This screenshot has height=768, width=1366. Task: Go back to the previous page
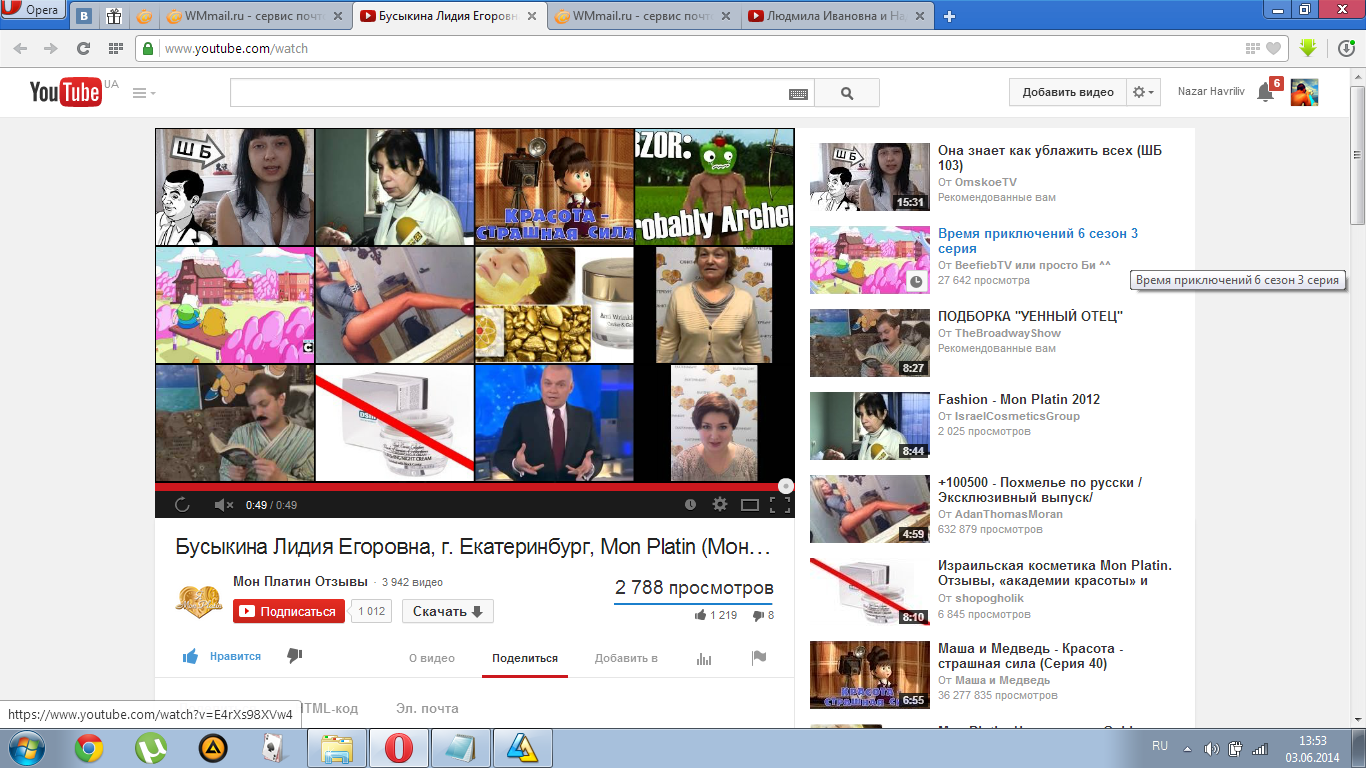(x=21, y=48)
